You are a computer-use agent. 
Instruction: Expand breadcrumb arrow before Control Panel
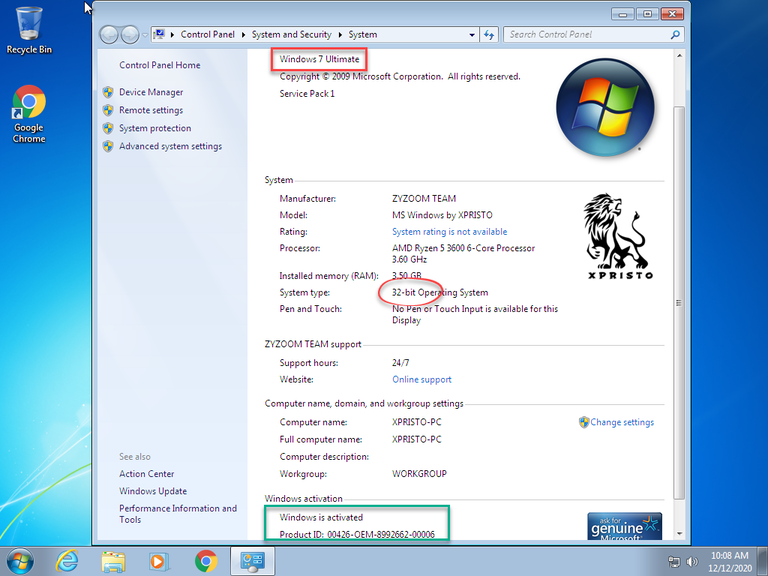tap(172, 35)
